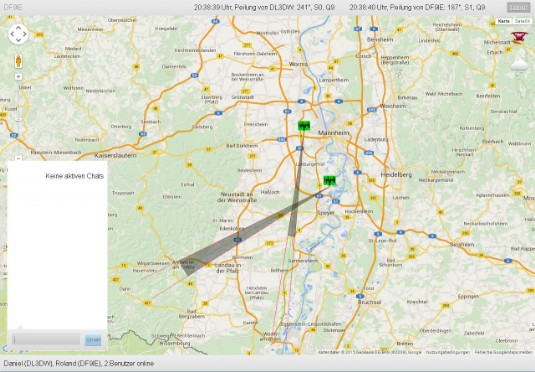535x372 pixels.
Task: Open the Nutzungsbedingungen link
Action: click(447, 352)
